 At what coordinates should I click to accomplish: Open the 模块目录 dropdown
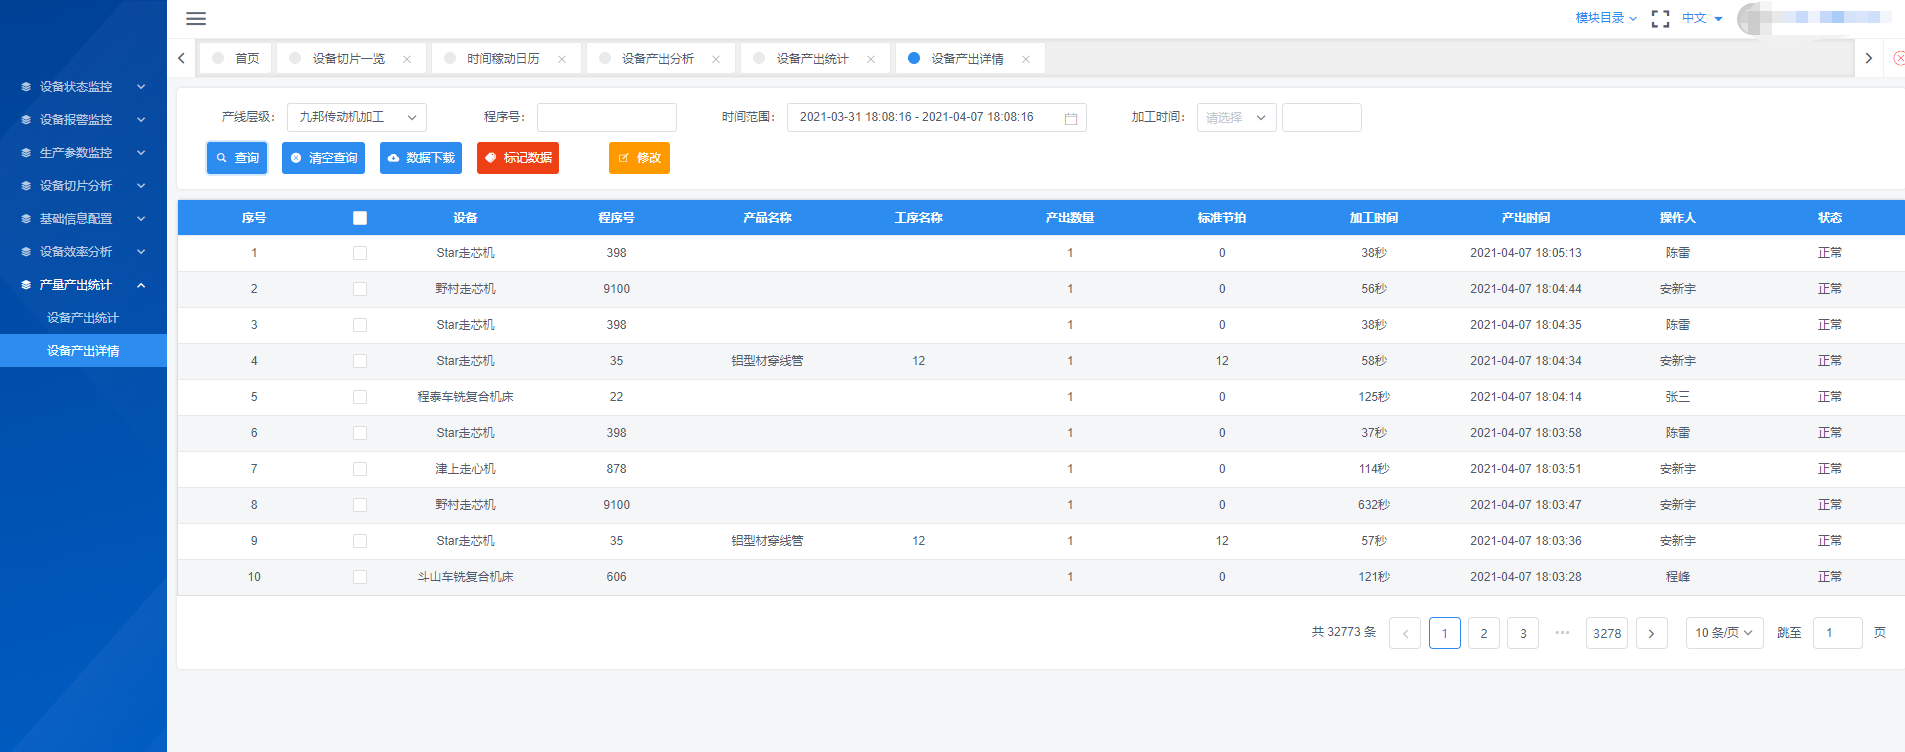1606,18
